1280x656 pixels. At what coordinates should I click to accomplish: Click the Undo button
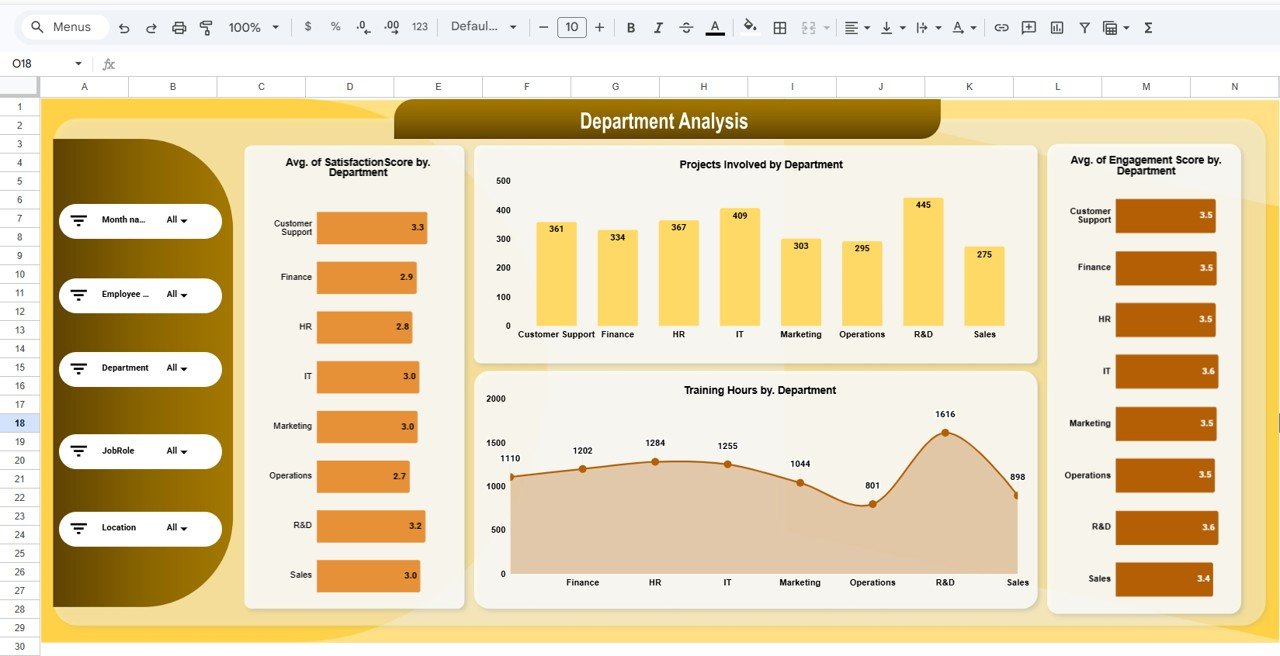[124, 28]
